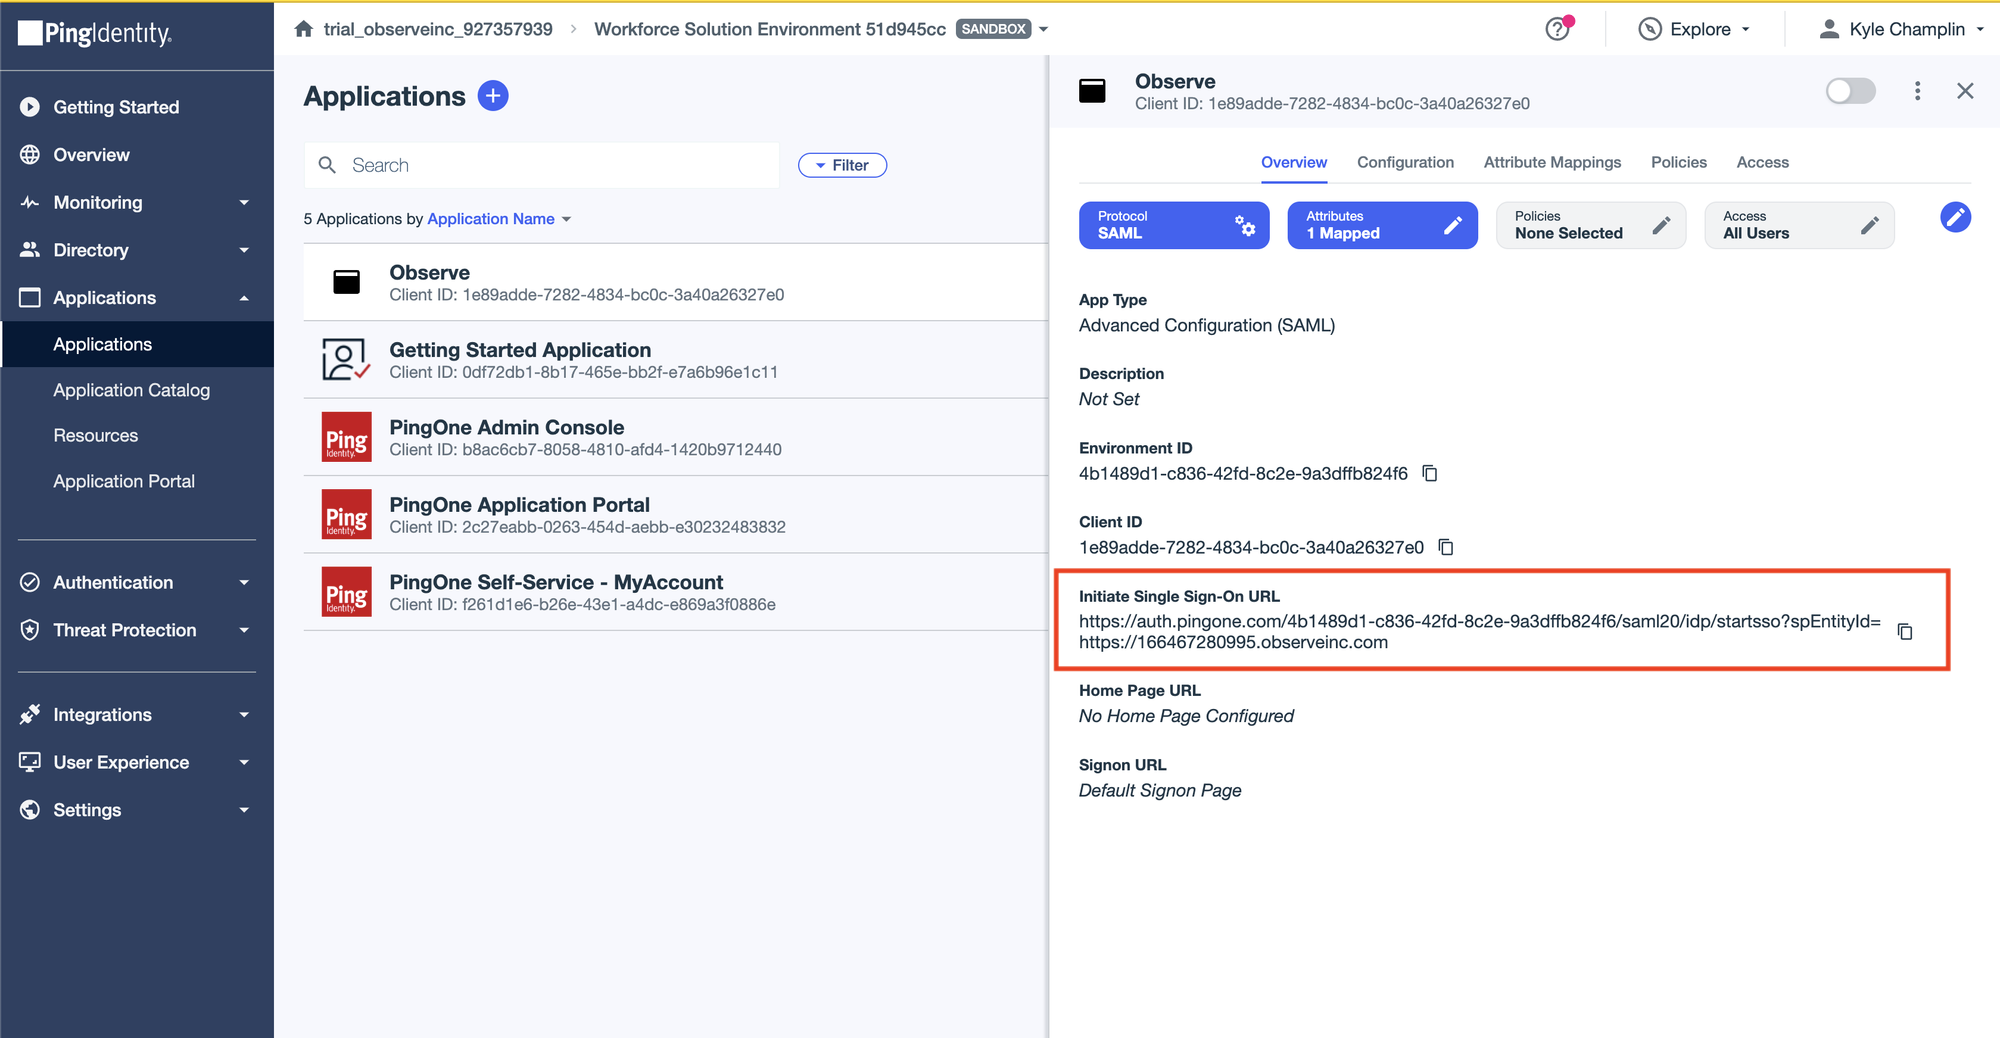Click the applications Search field
Screen dimensions: 2000x1038
(x=541, y=165)
